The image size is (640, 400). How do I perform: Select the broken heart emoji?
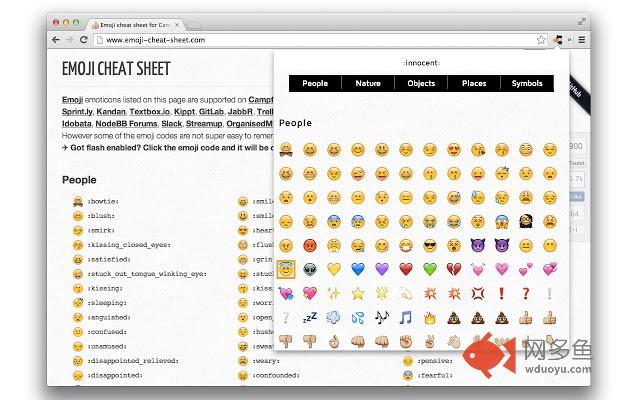point(454,269)
